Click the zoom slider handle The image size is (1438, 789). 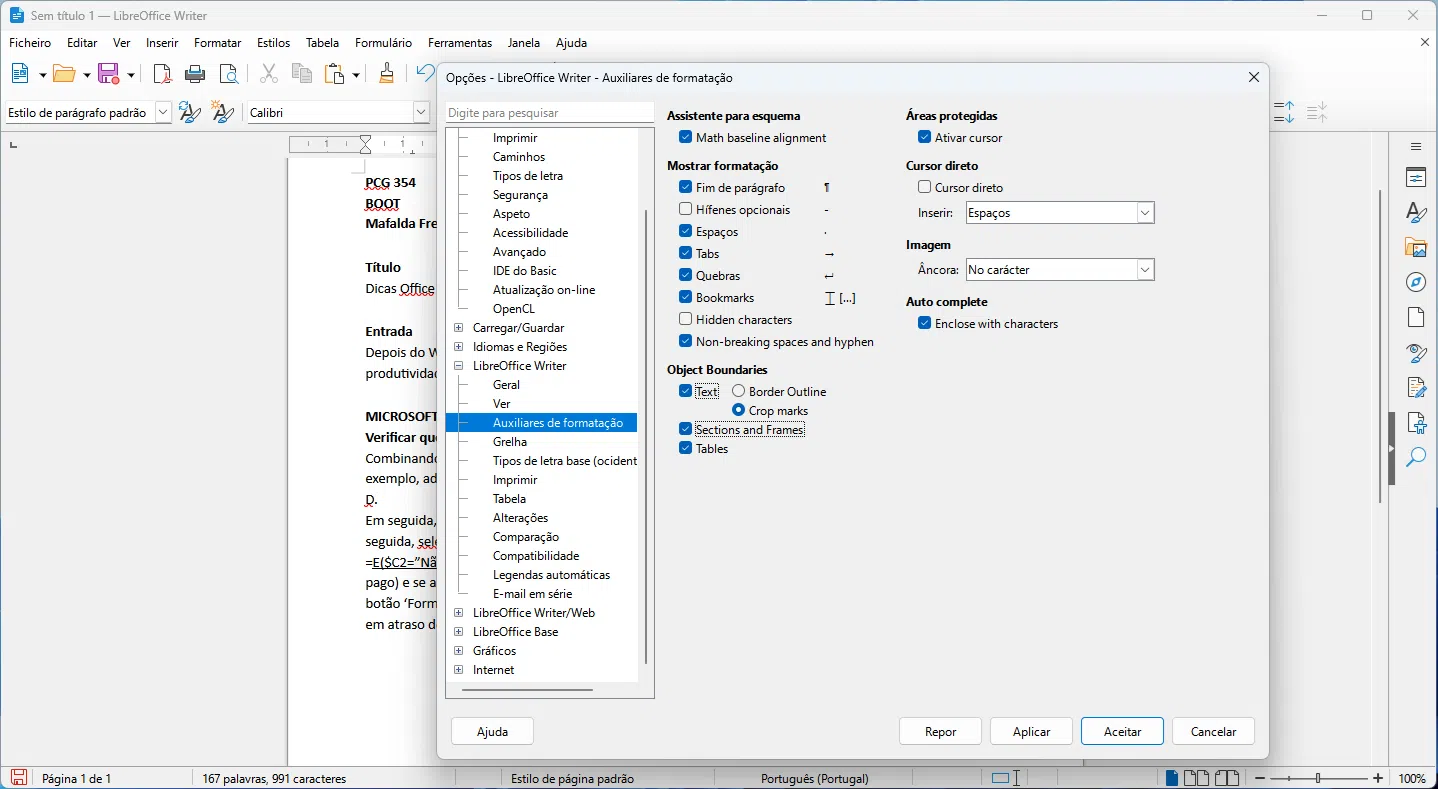pos(1318,778)
